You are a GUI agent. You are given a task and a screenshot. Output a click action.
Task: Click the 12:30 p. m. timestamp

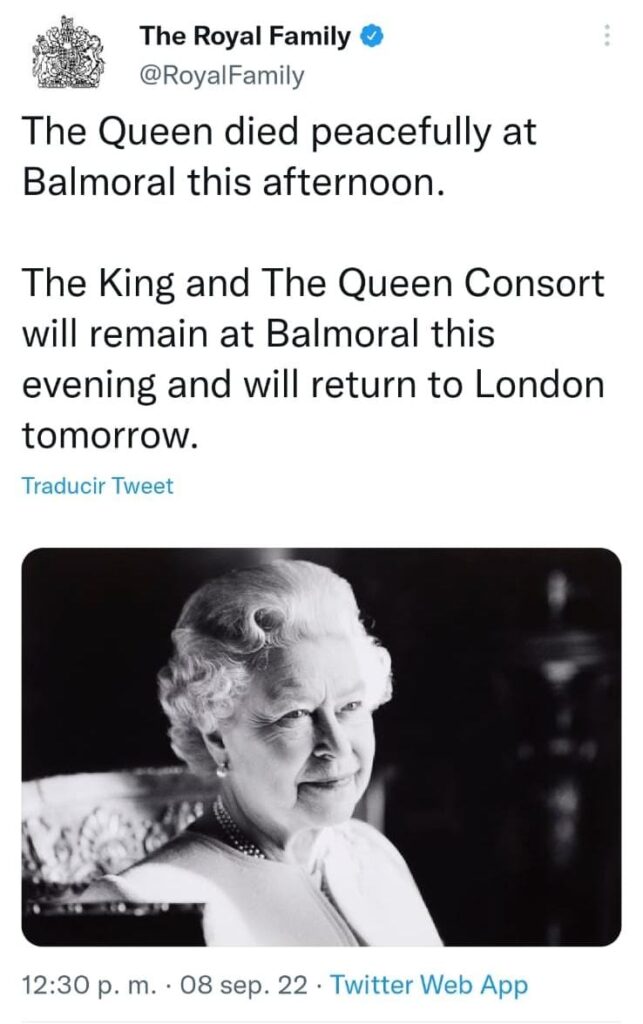[89, 985]
